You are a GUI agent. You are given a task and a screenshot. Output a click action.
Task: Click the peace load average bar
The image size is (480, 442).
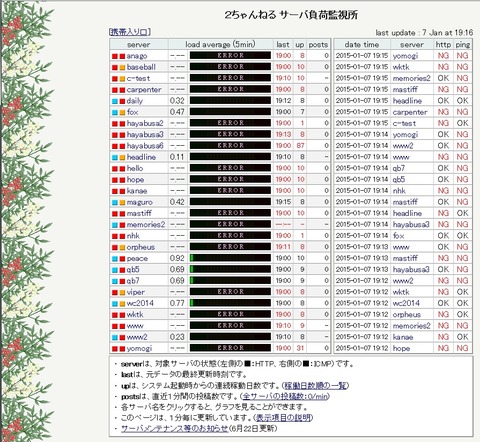coord(230,258)
